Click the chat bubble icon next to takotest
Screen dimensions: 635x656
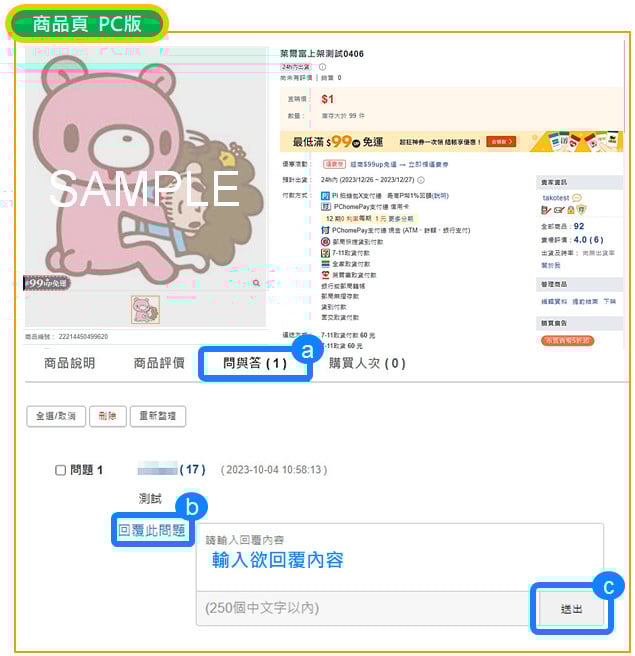576,197
